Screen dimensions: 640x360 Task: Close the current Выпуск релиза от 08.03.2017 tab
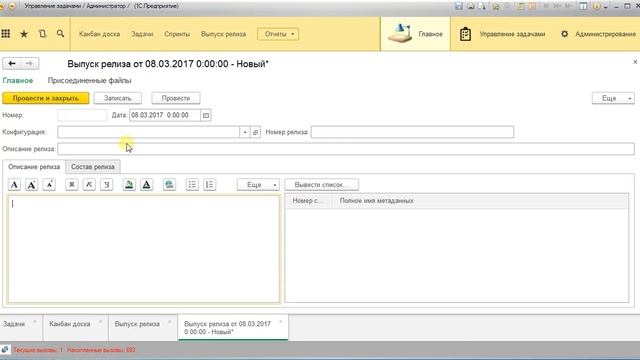click(x=281, y=322)
